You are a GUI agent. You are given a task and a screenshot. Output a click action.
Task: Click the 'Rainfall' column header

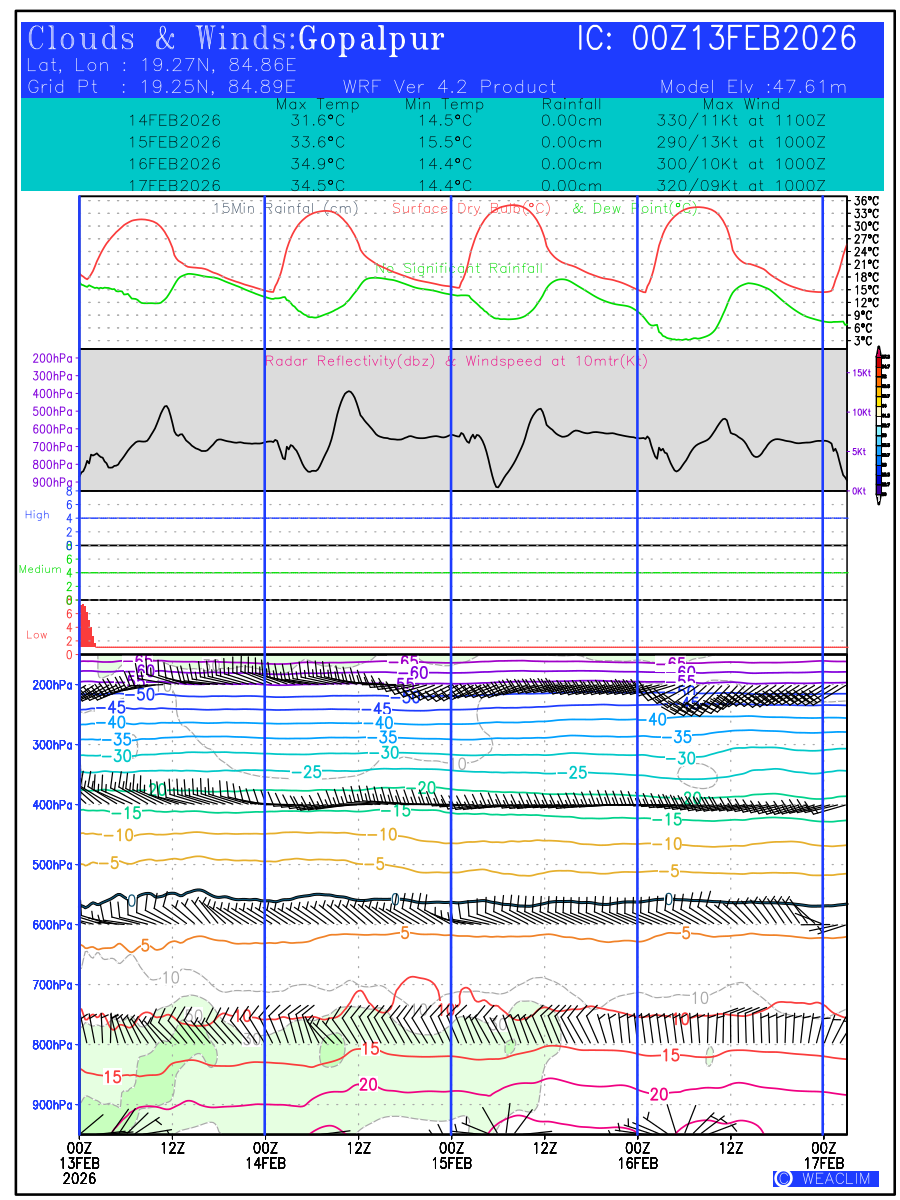point(571,104)
